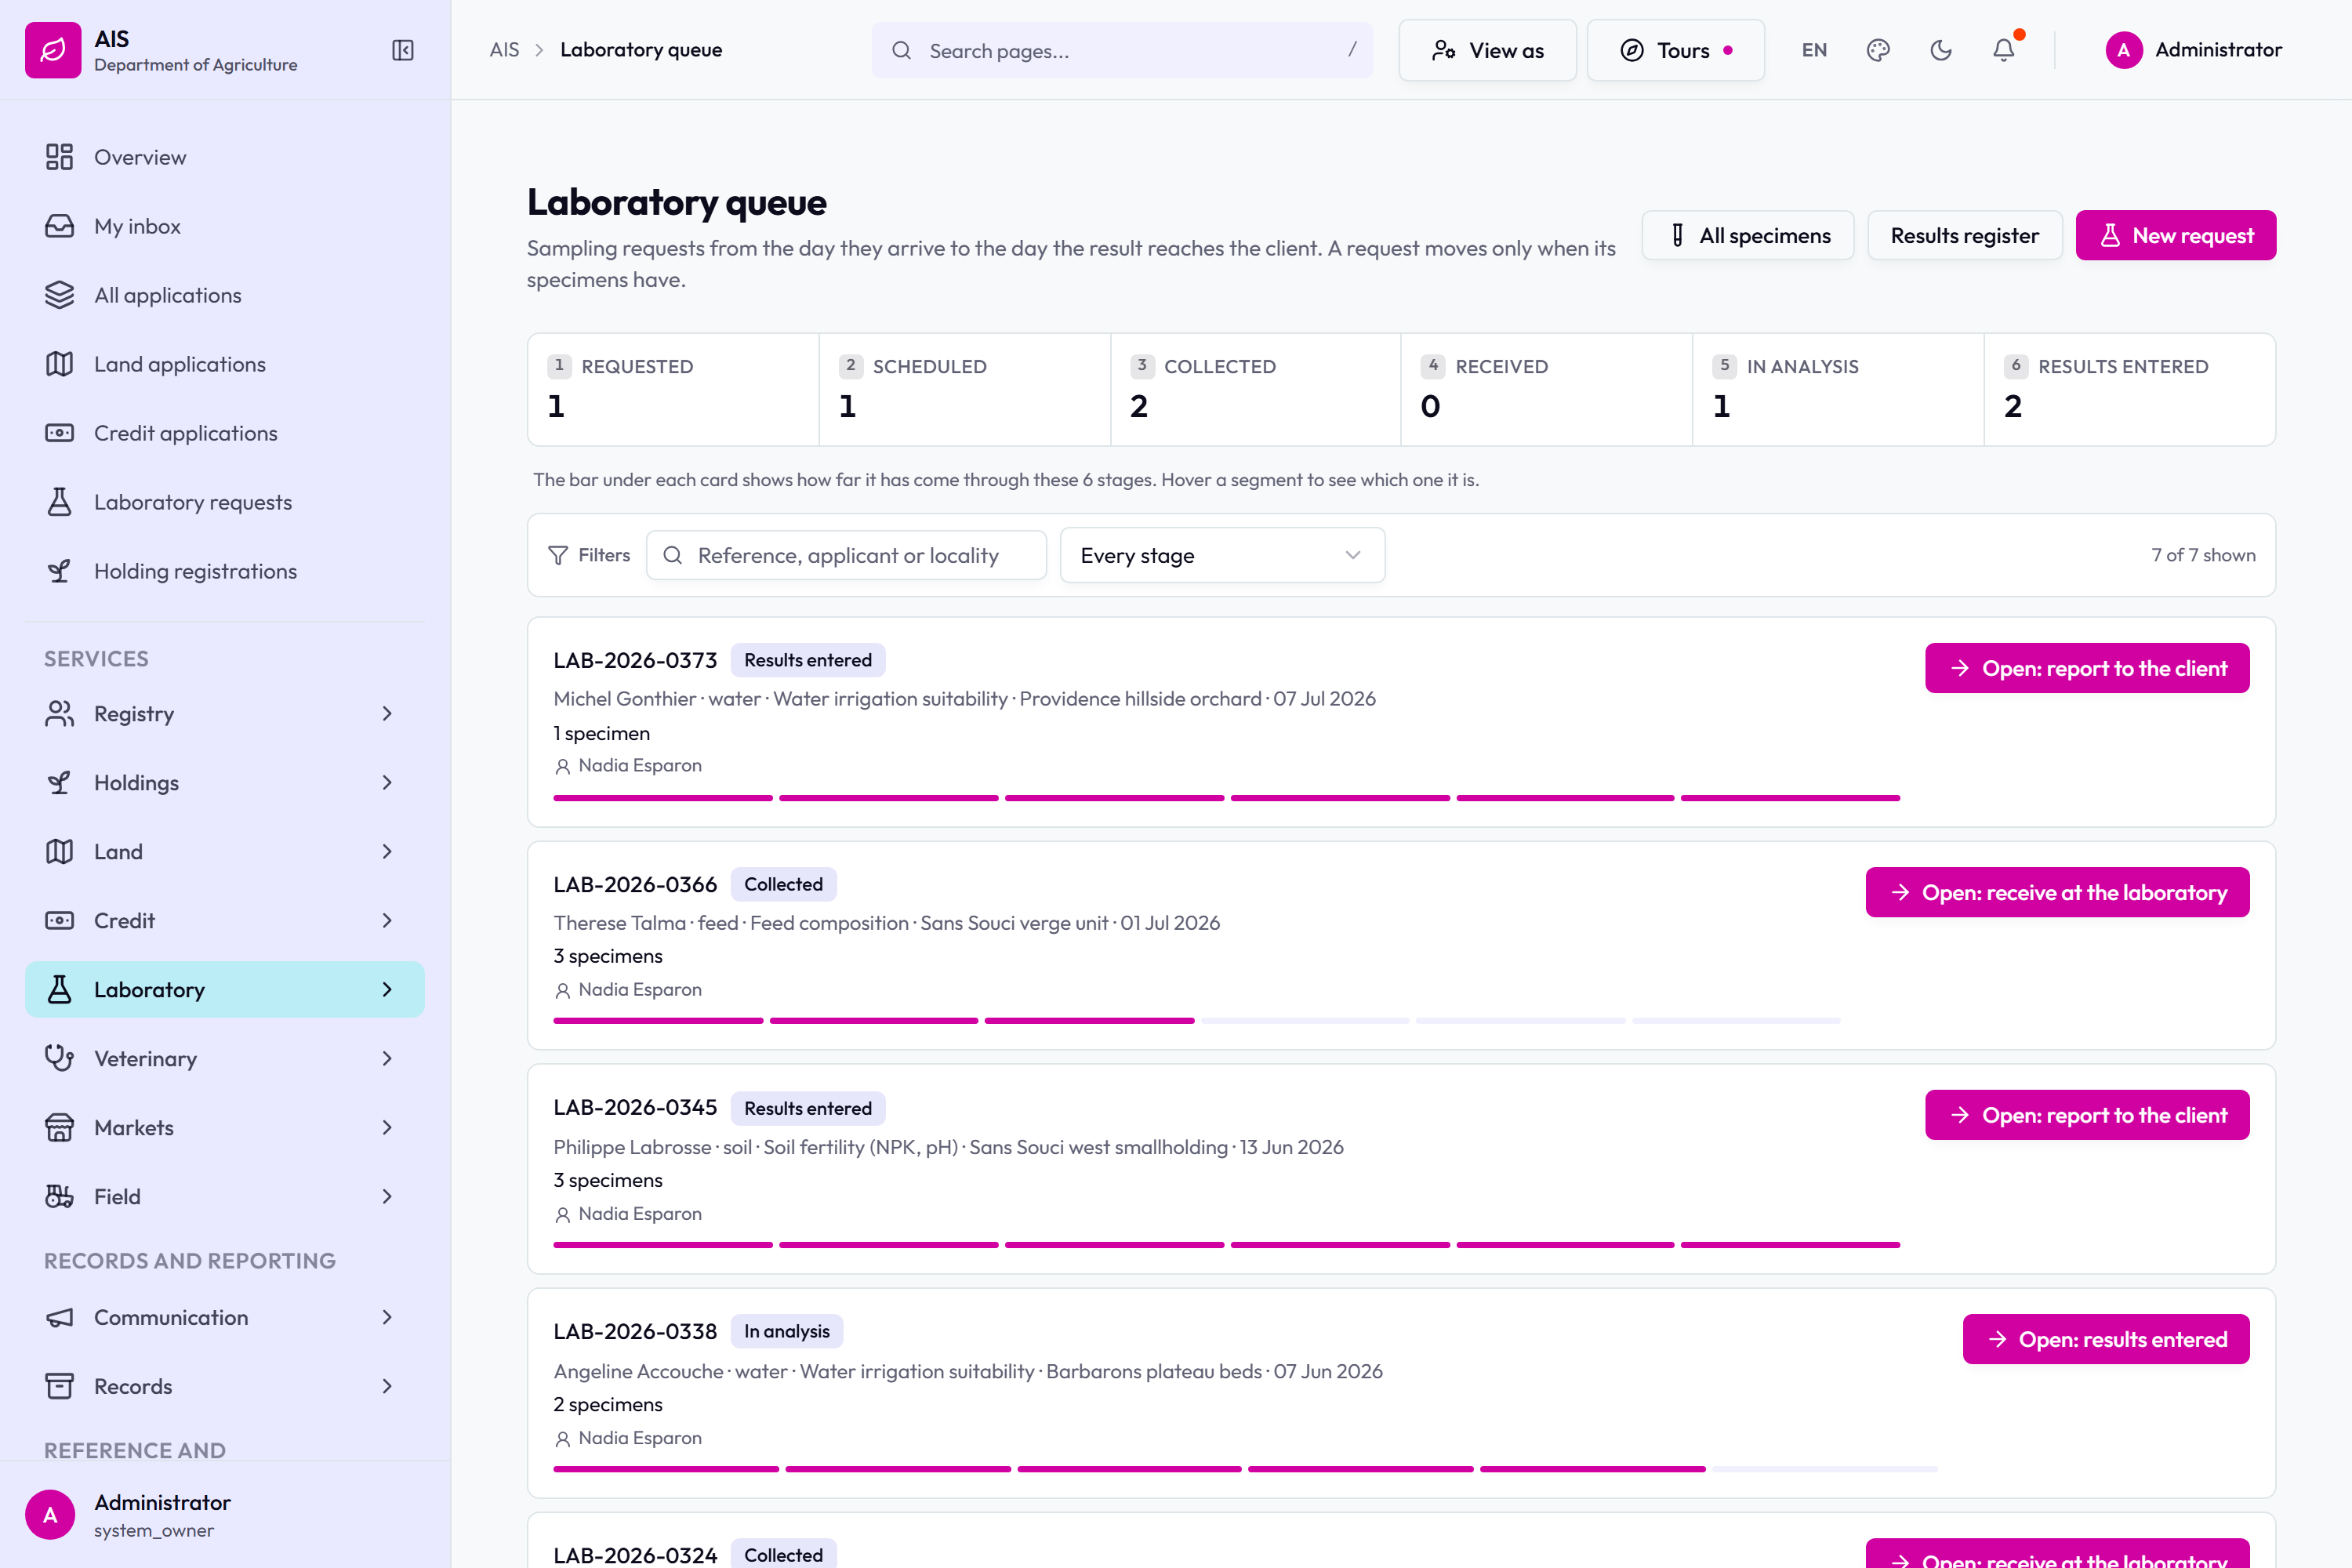The image size is (2352, 1568).
Task: Select the In Analysis stage tab
Action: click(x=1838, y=389)
